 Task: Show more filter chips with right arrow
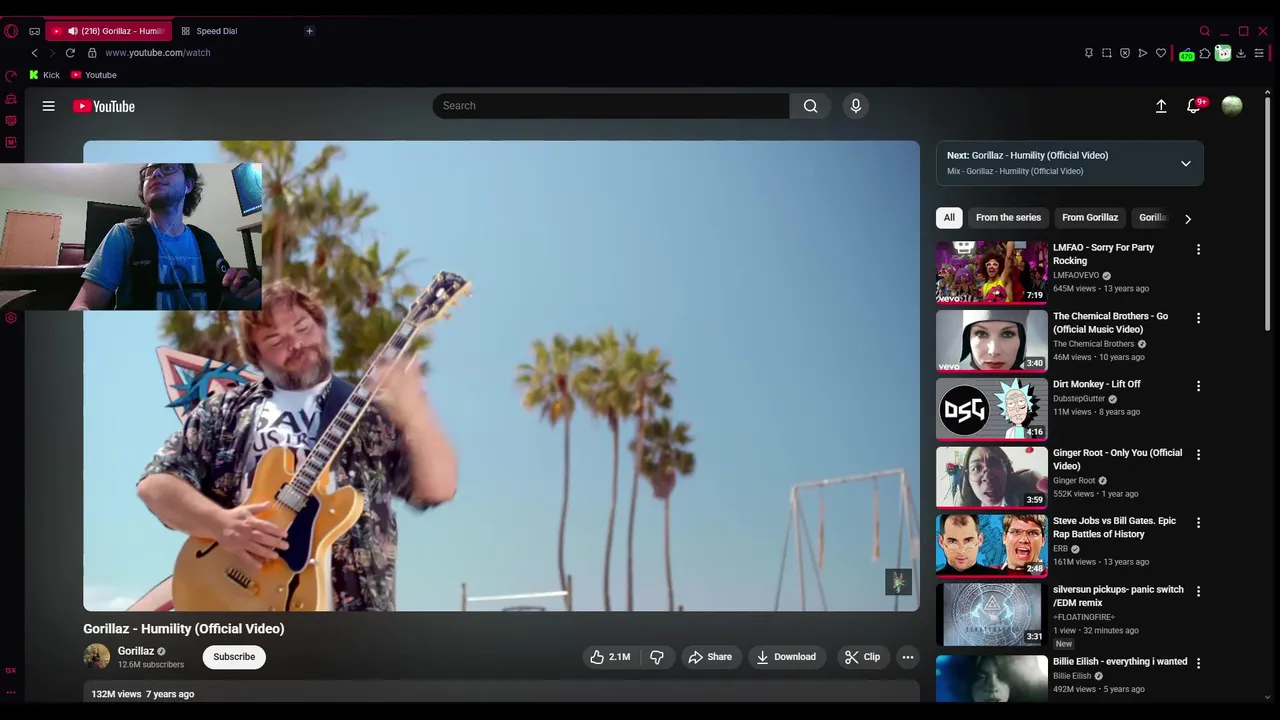click(x=1188, y=218)
